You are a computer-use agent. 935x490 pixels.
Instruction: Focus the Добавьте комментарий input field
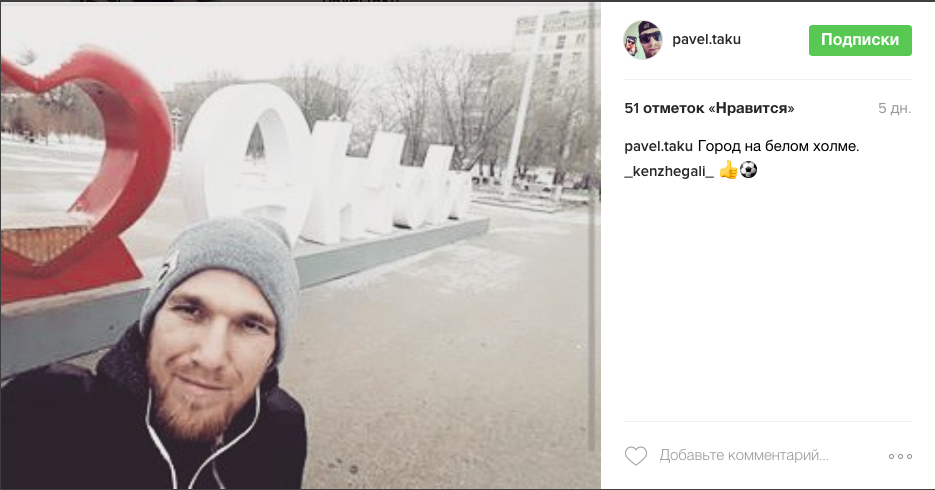[744, 455]
